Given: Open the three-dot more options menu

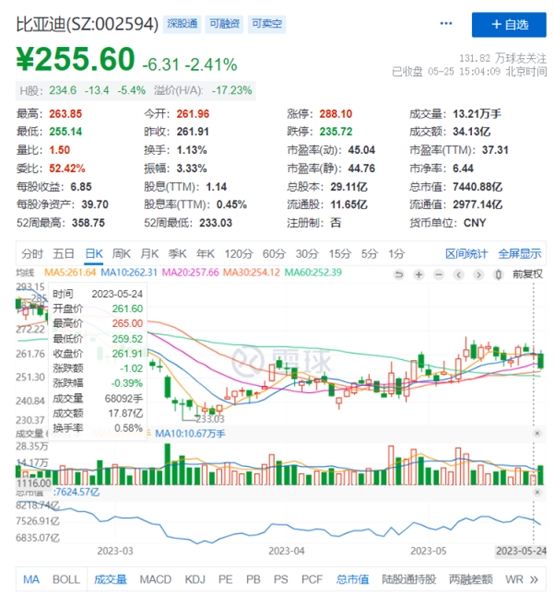Looking at the screenshot, I should (x=446, y=23).
